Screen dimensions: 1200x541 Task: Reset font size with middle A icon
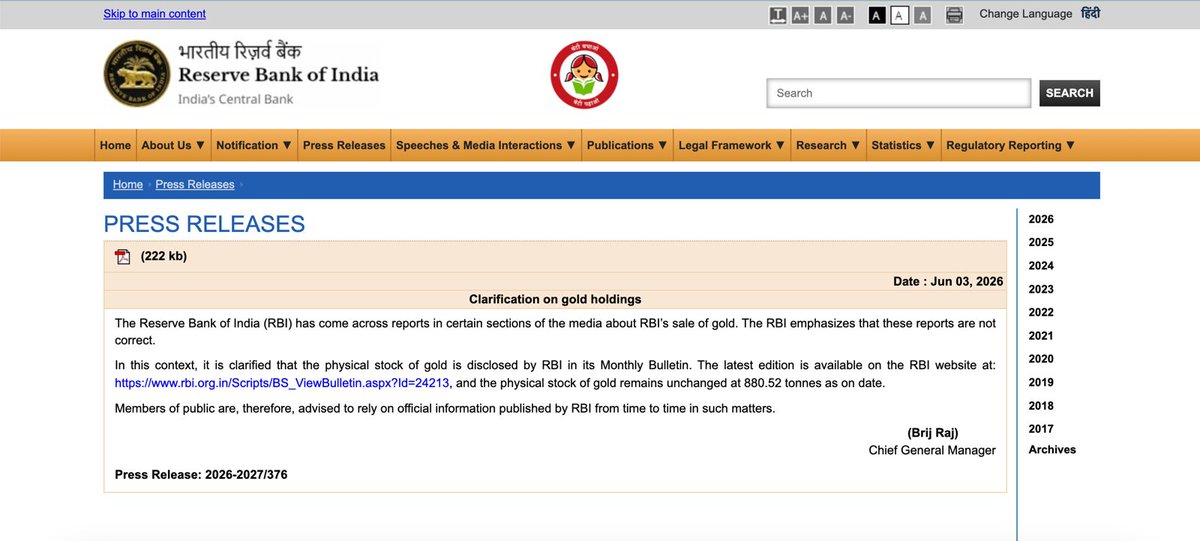point(823,15)
